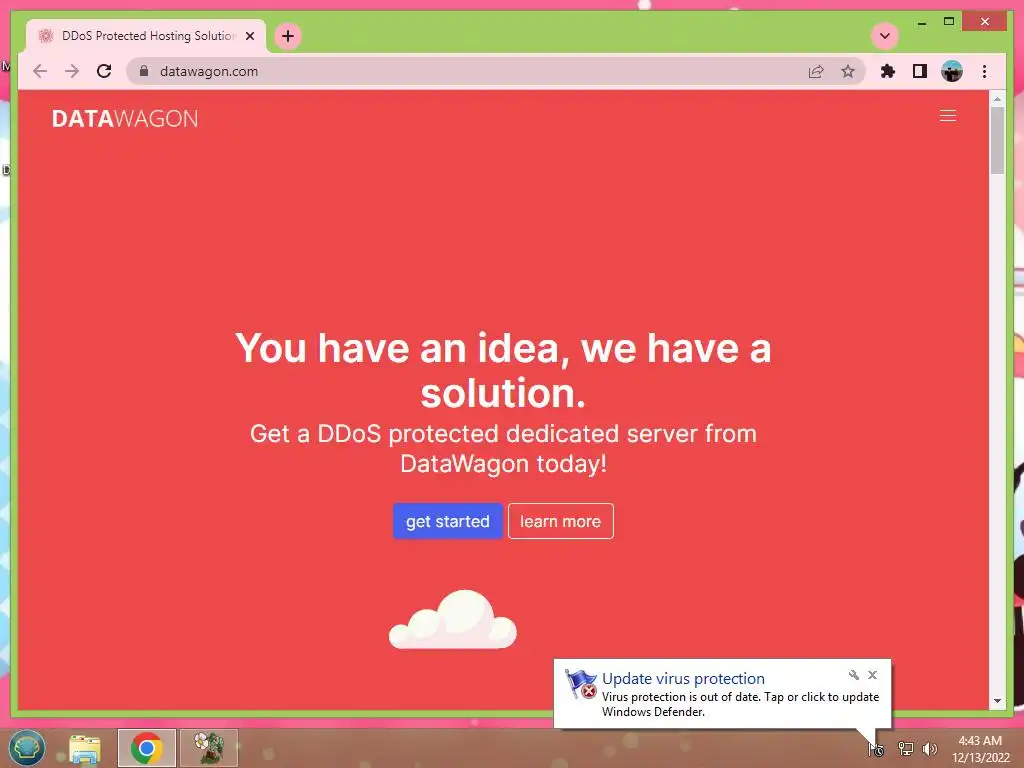This screenshot has width=1024, height=768.
Task: Open a new tab with the plus button
Action: pos(288,36)
